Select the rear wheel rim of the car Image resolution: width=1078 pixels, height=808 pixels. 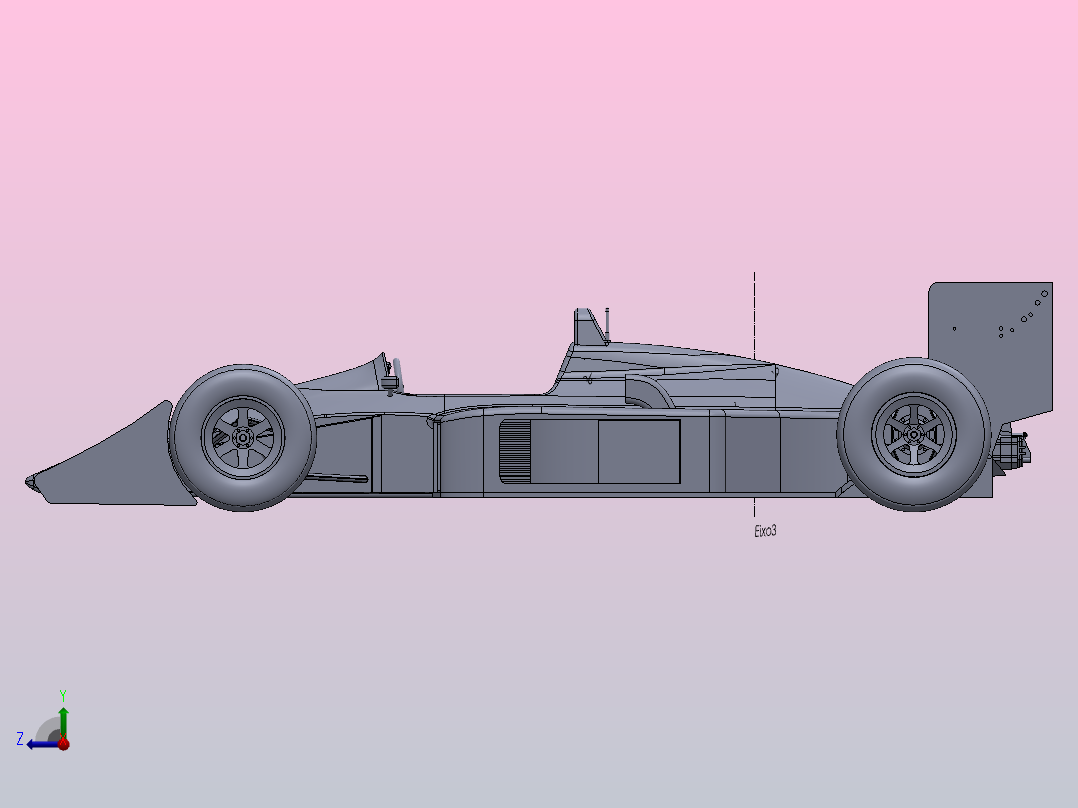[x=914, y=435]
